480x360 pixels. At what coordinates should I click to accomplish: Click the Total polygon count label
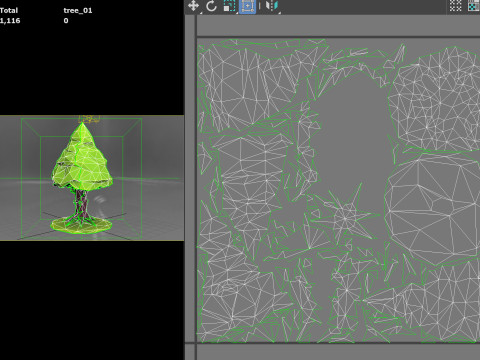coord(9,10)
